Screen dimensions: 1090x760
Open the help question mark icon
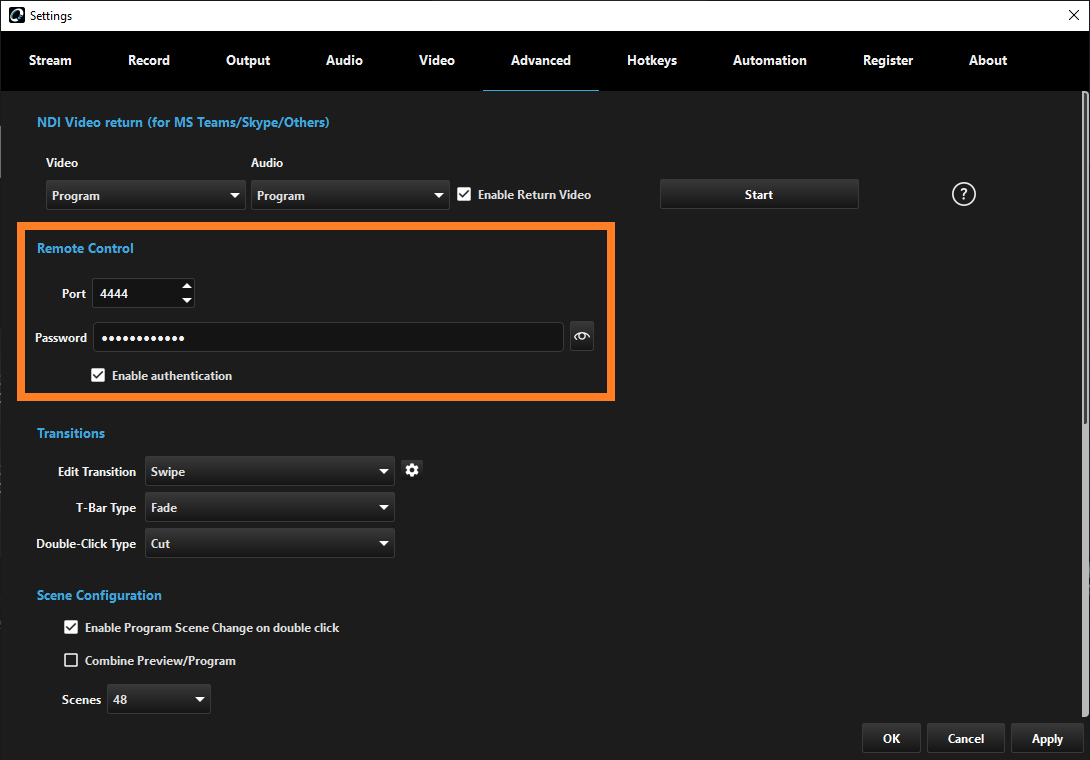pyautogui.click(x=963, y=194)
